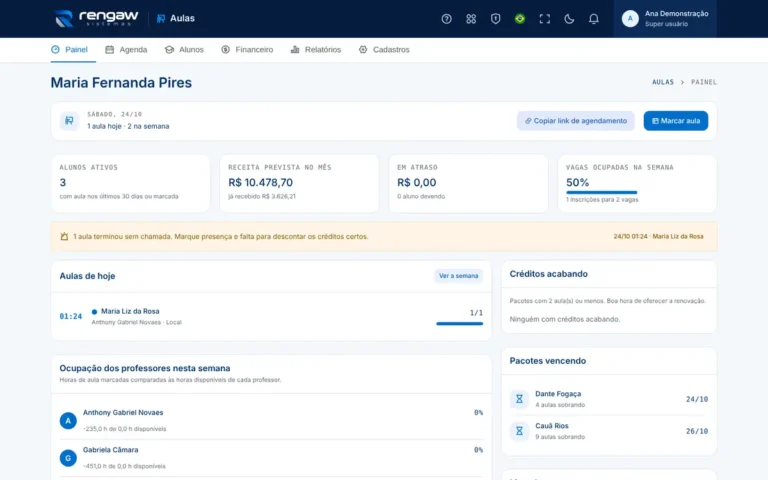Click the warning banner about missing chamada
This screenshot has width=768, height=480.
384,237
